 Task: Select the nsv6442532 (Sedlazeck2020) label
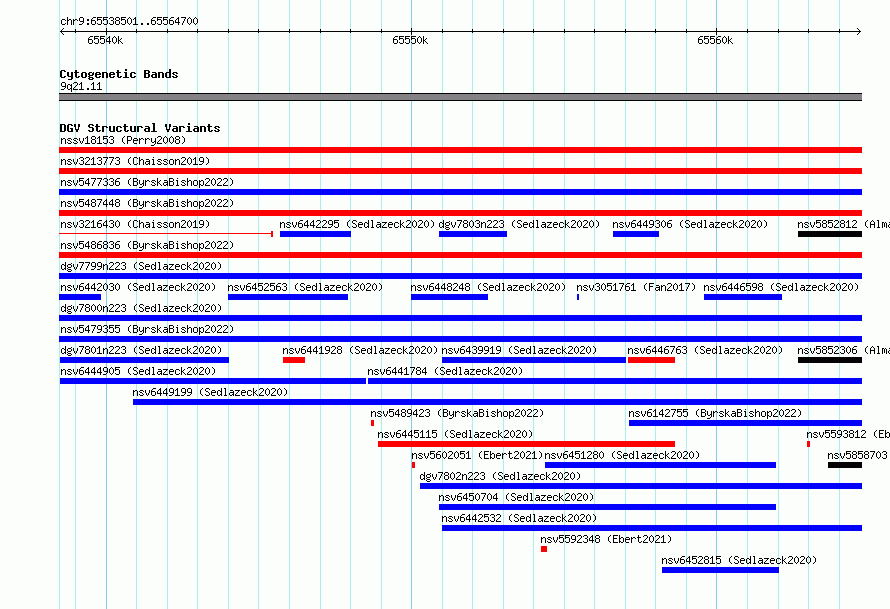(x=519, y=518)
